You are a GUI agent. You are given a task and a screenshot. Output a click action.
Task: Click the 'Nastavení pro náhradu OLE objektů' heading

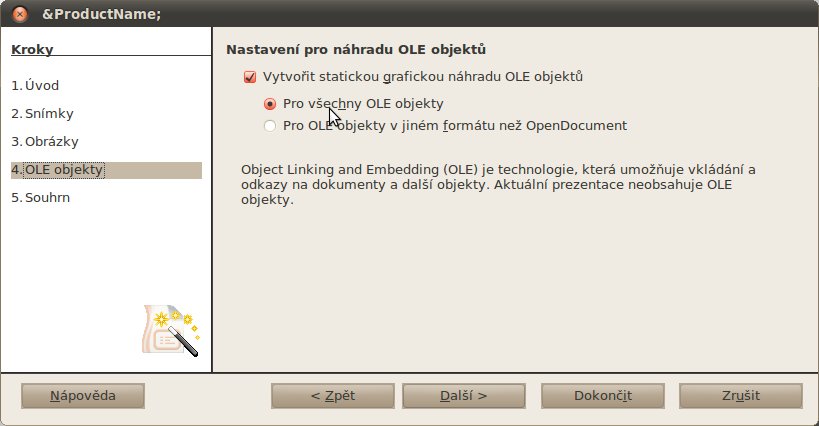coord(356,50)
